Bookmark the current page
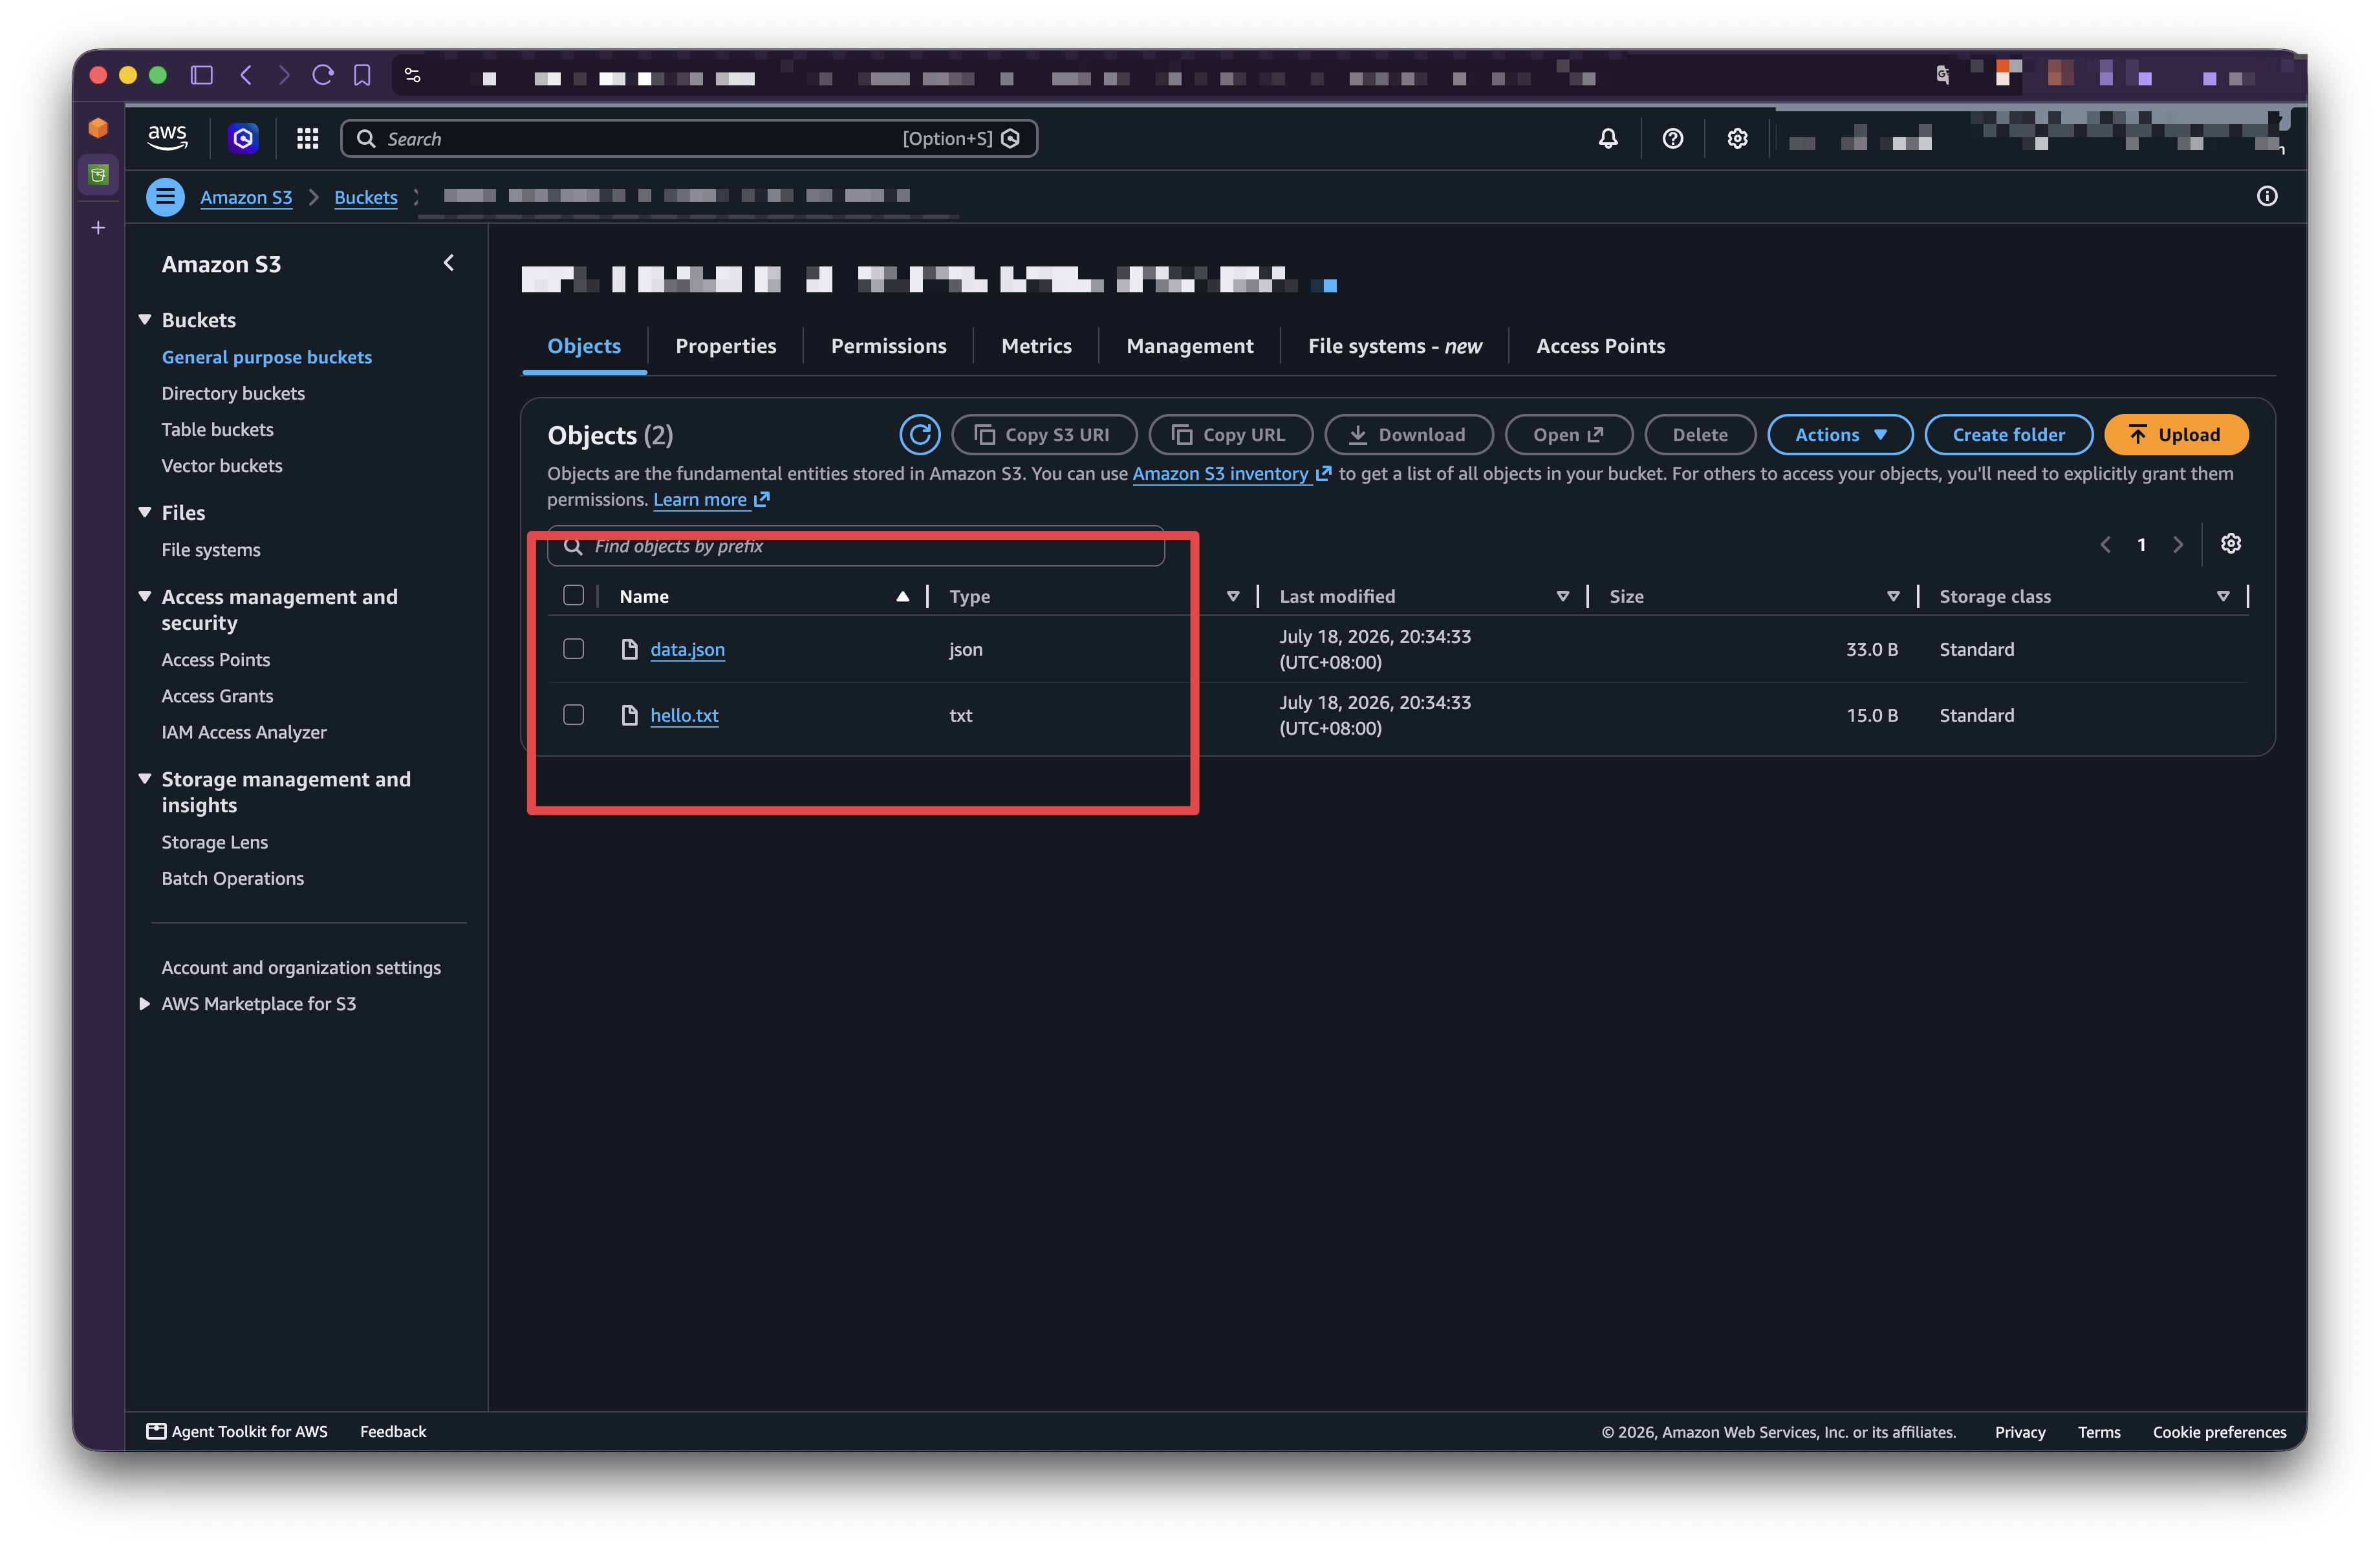Image resolution: width=2380 pixels, height=1547 pixels. pyautogui.click(x=362, y=75)
